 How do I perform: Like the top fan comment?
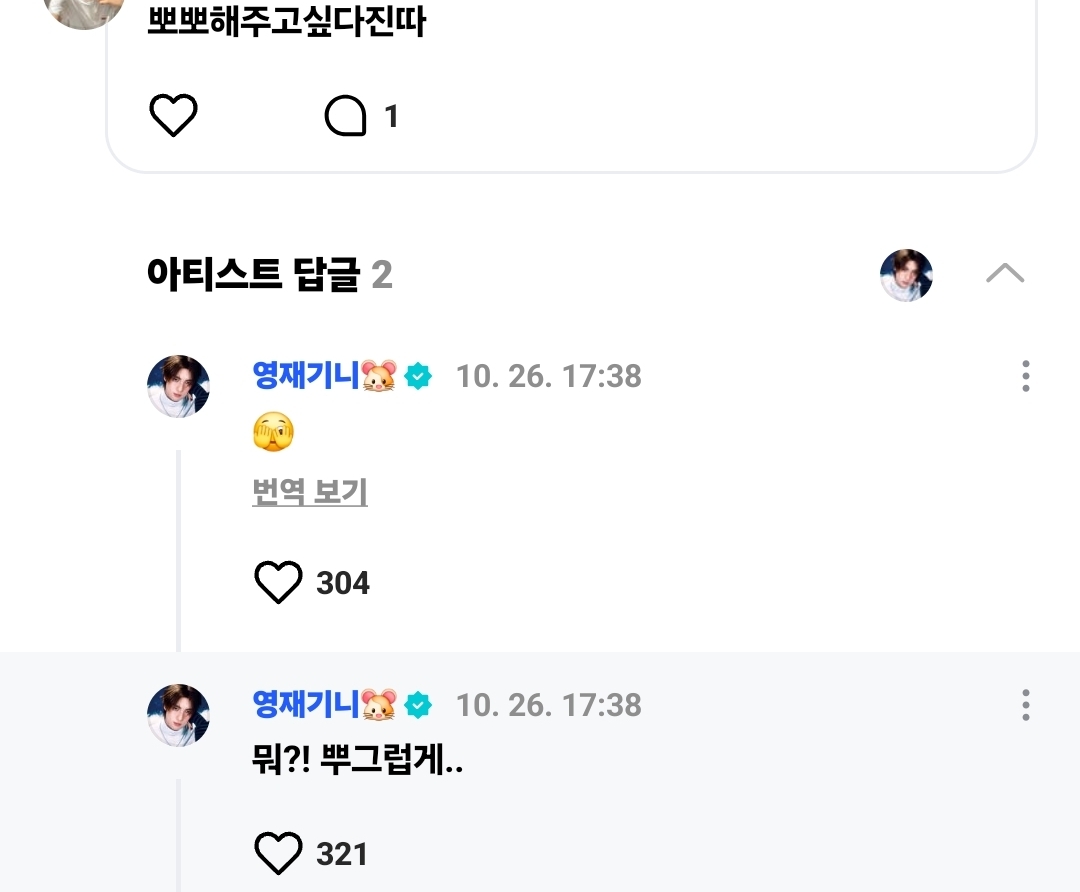tap(174, 116)
